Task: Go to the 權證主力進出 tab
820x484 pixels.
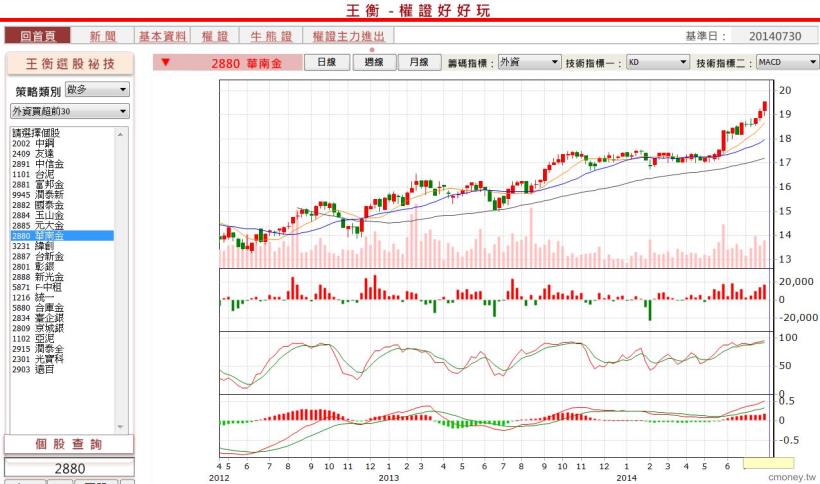Action: click(x=348, y=36)
